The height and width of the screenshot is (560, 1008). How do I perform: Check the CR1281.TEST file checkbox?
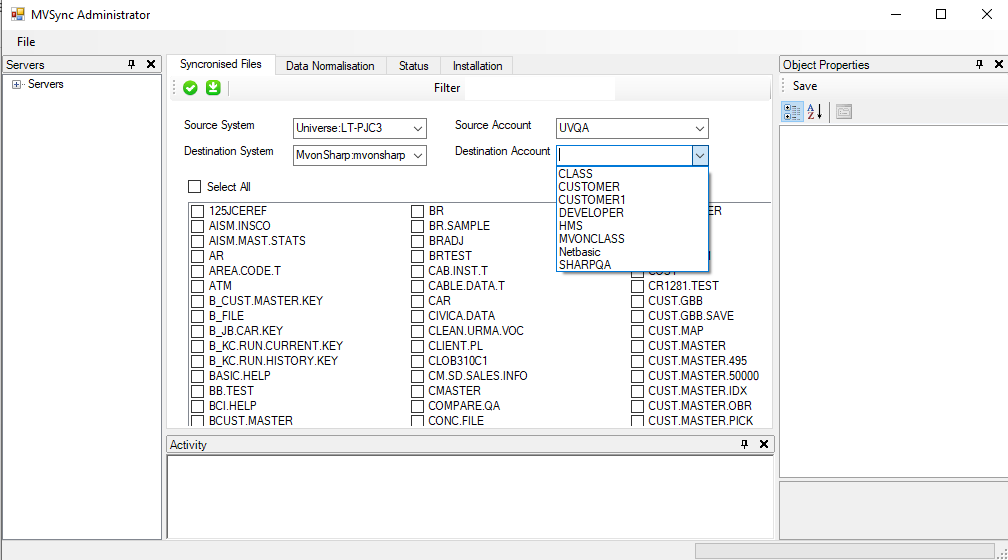637,286
